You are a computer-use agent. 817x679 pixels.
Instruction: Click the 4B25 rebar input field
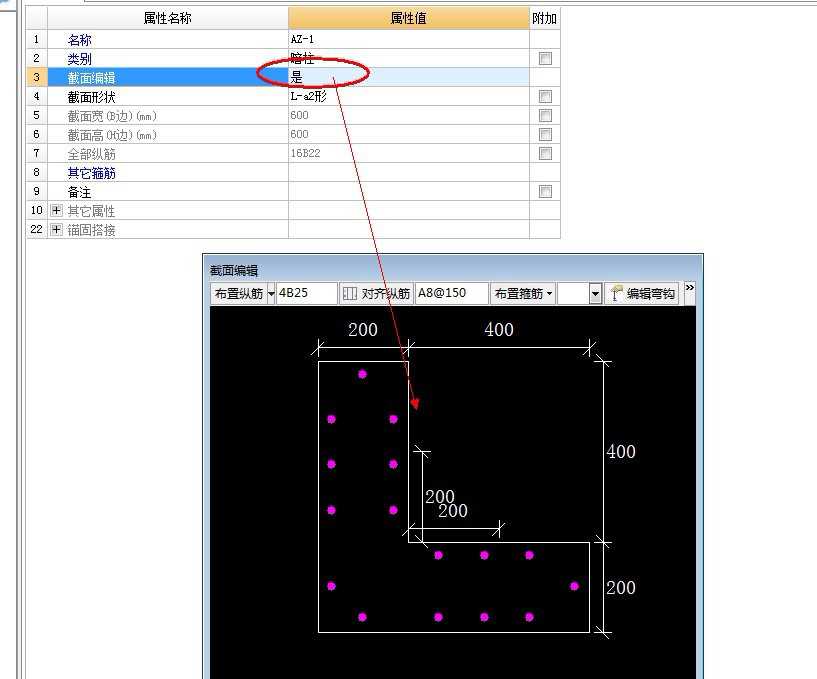click(x=306, y=293)
